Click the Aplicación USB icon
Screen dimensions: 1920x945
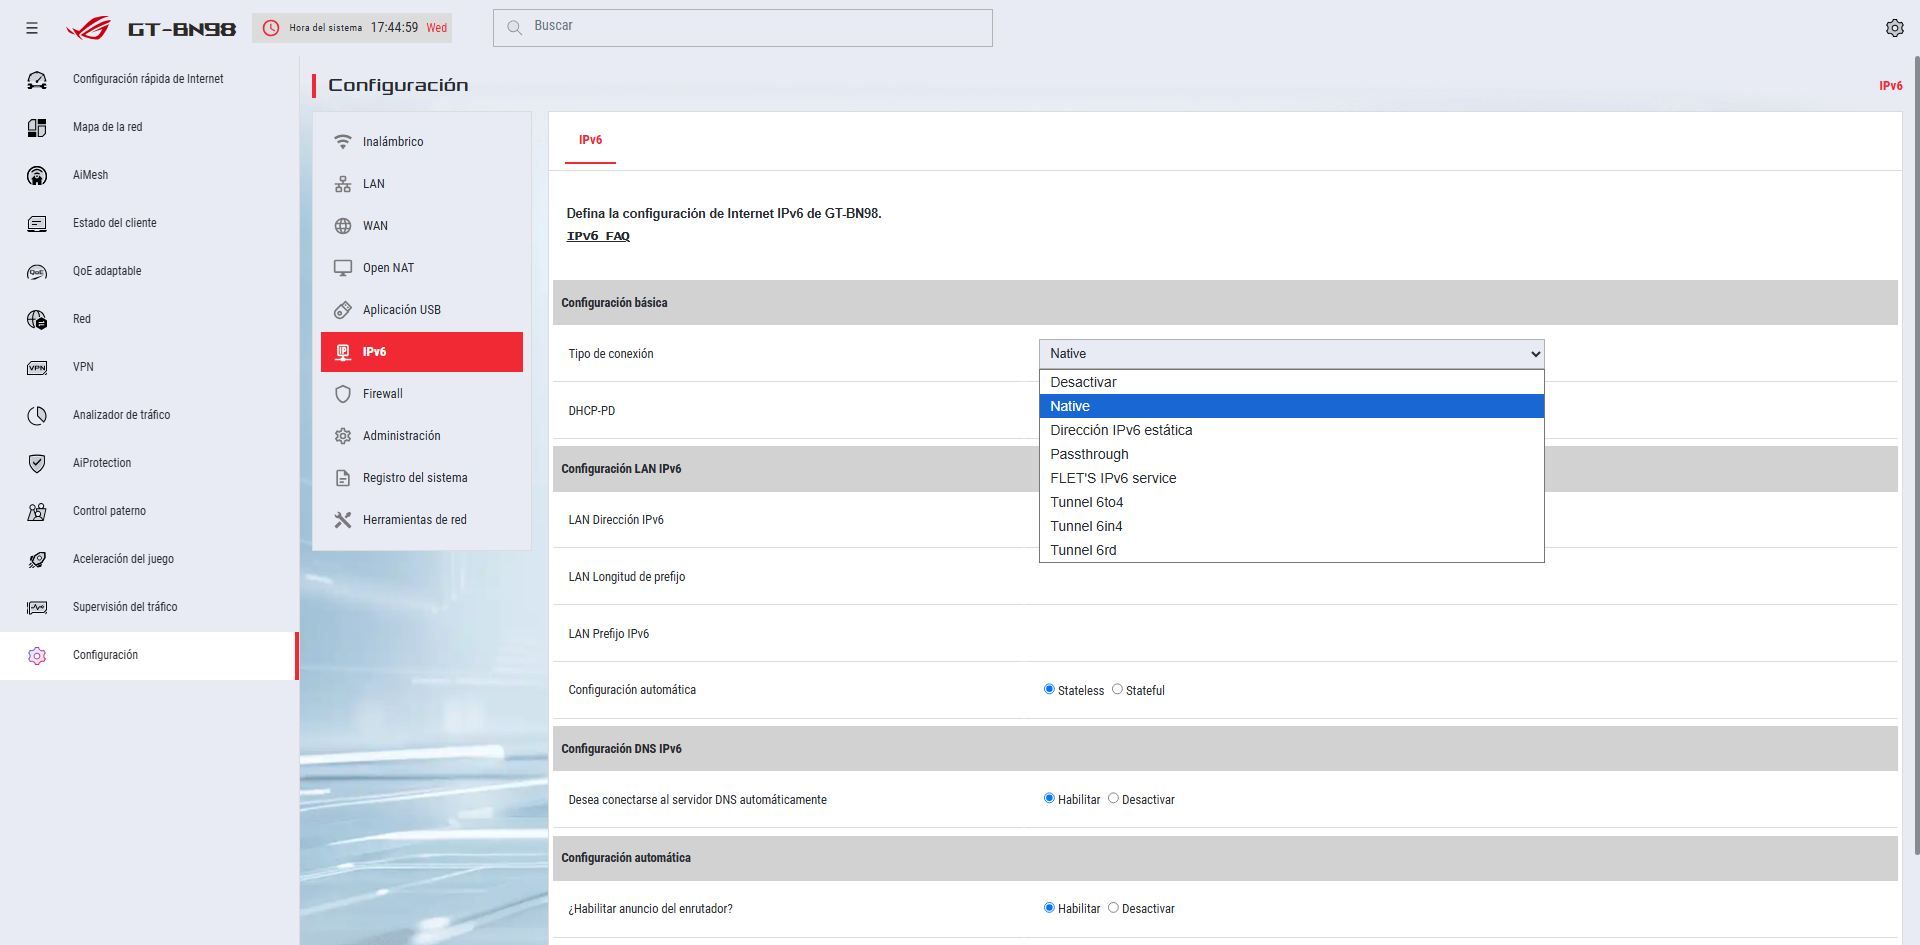point(343,310)
